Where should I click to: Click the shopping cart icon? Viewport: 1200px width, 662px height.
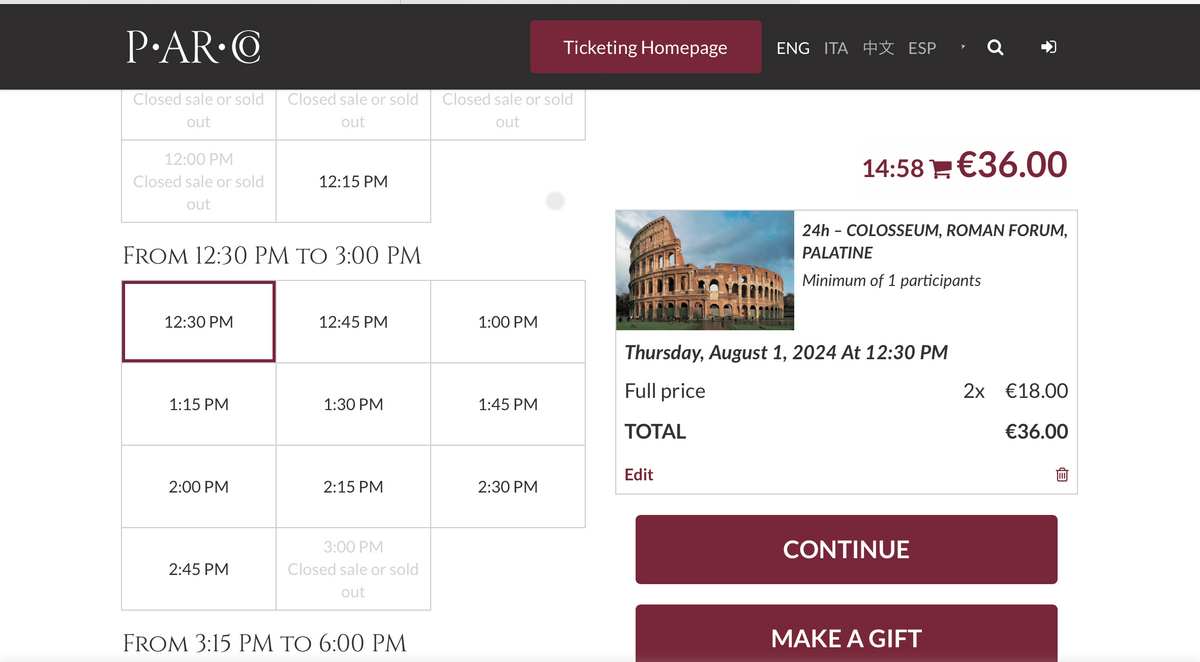[940, 169]
